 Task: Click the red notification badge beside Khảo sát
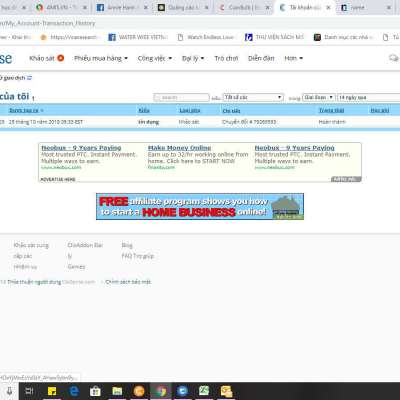(61, 58)
